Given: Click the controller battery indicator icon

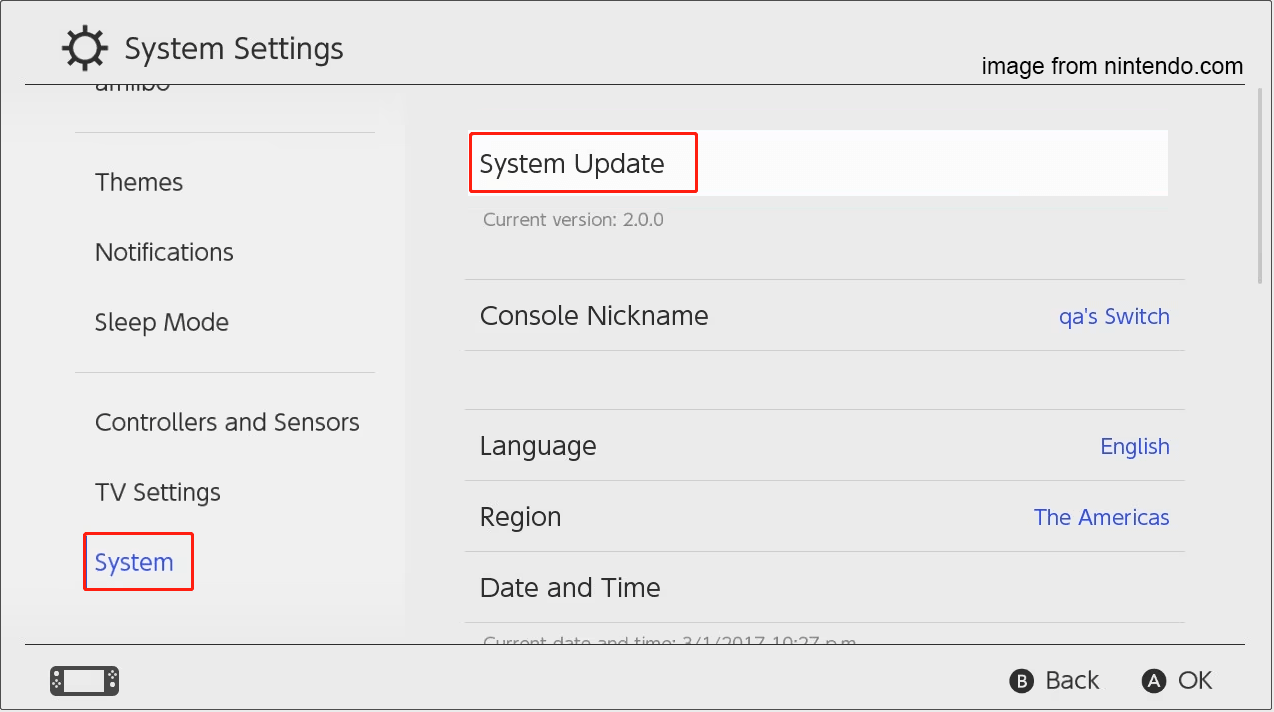Looking at the screenshot, I should (x=84, y=680).
